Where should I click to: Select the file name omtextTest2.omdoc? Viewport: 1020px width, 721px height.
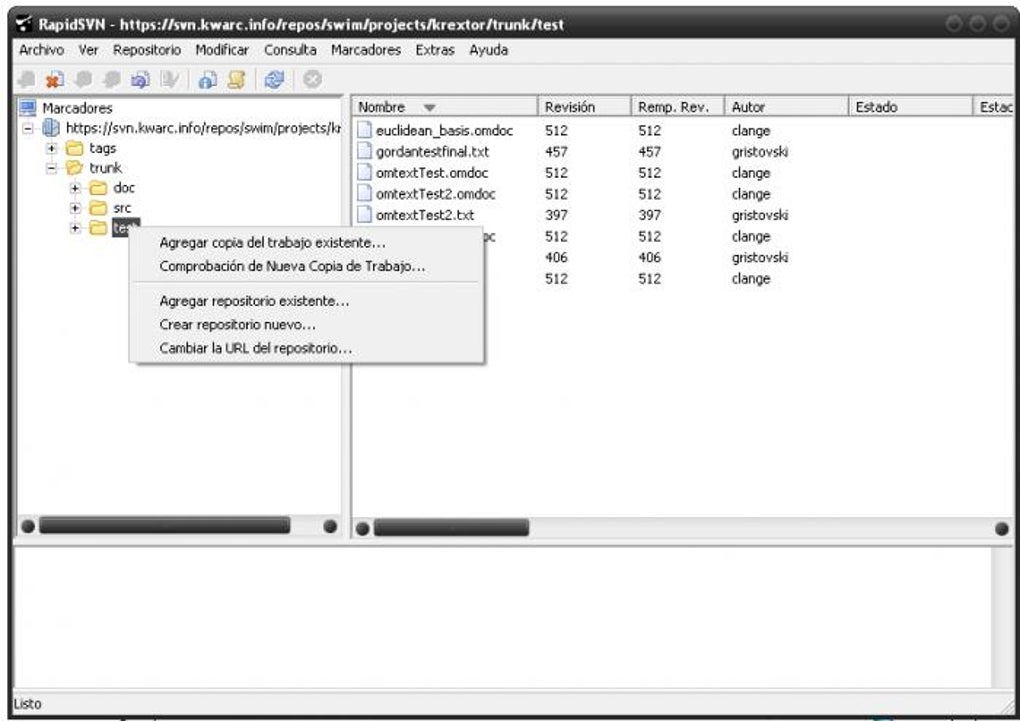click(x=436, y=194)
